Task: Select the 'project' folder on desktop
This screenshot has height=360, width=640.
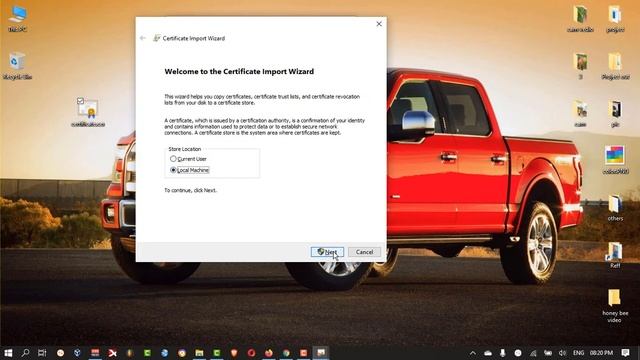Action: (615, 19)
